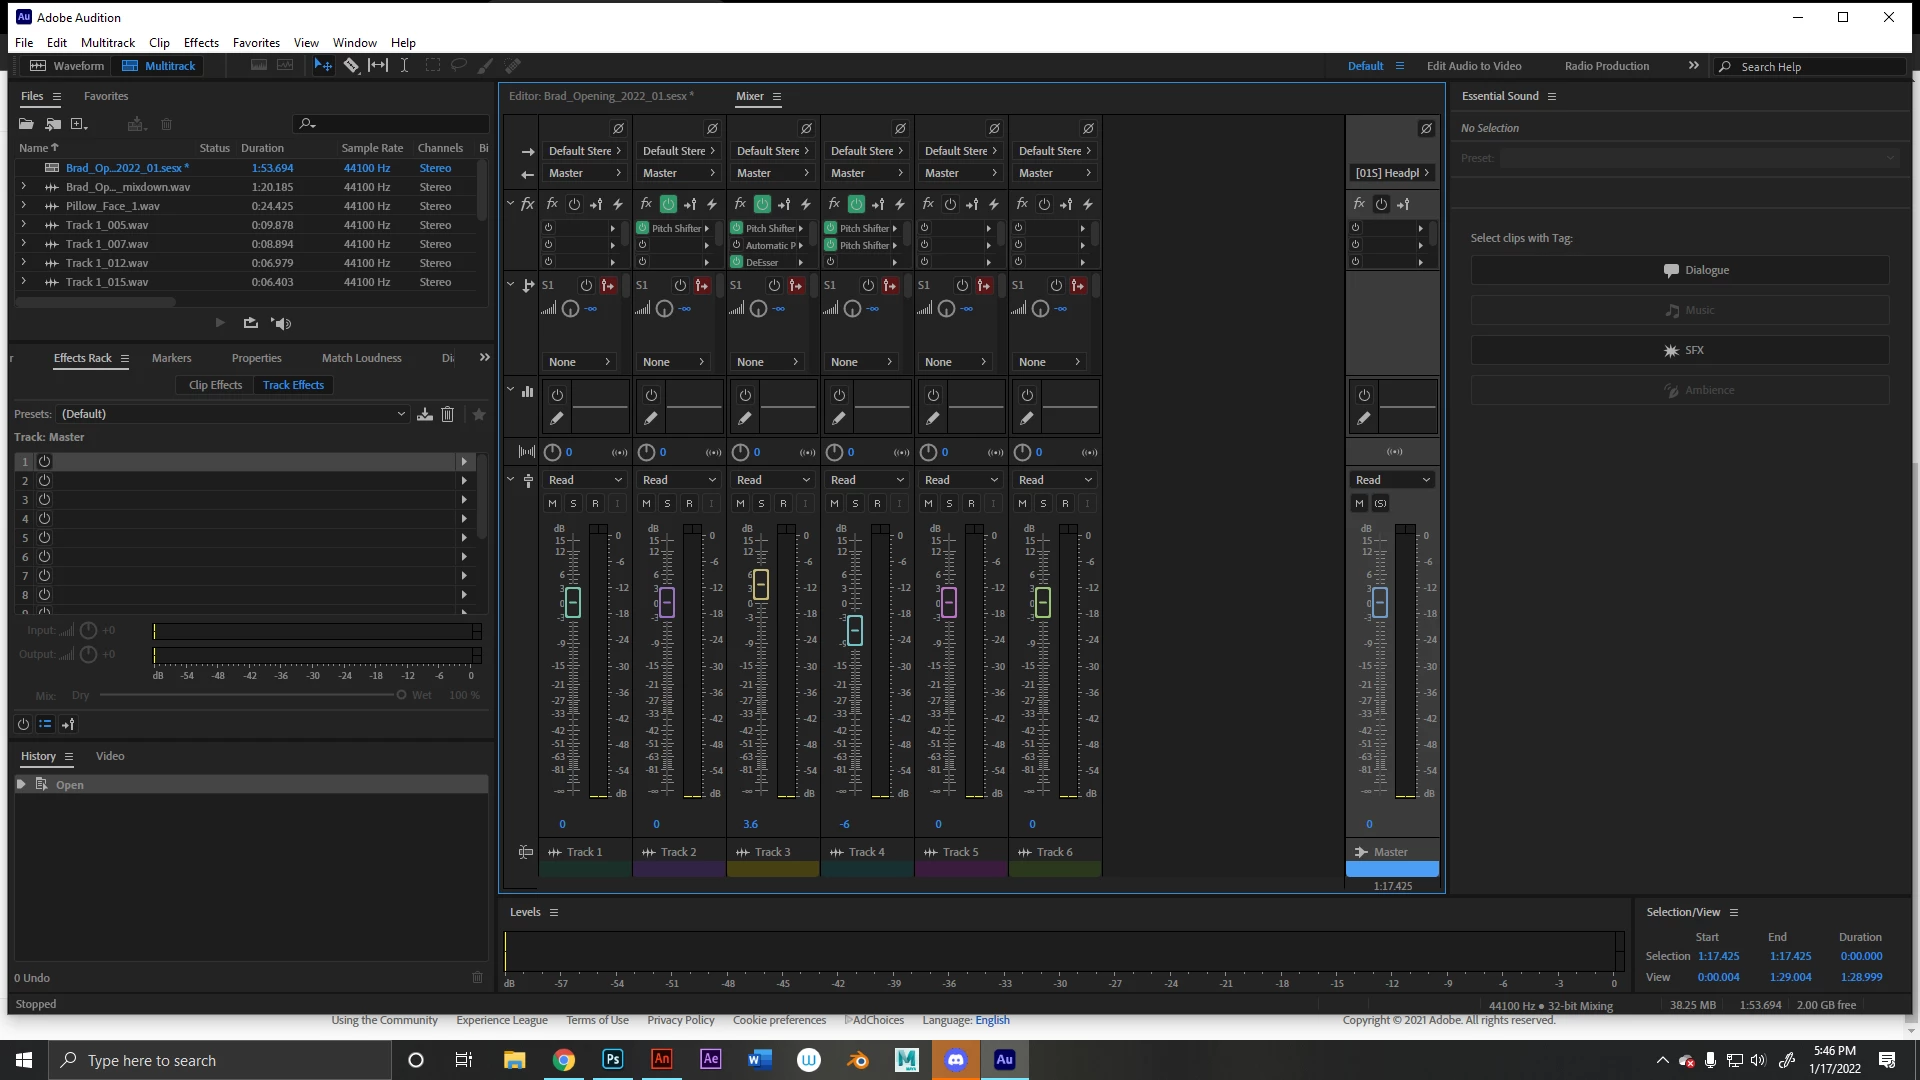Click Open File folder icon in Files panel
The width and height of the screenshot is (1920, 1080).
point(26,124)
